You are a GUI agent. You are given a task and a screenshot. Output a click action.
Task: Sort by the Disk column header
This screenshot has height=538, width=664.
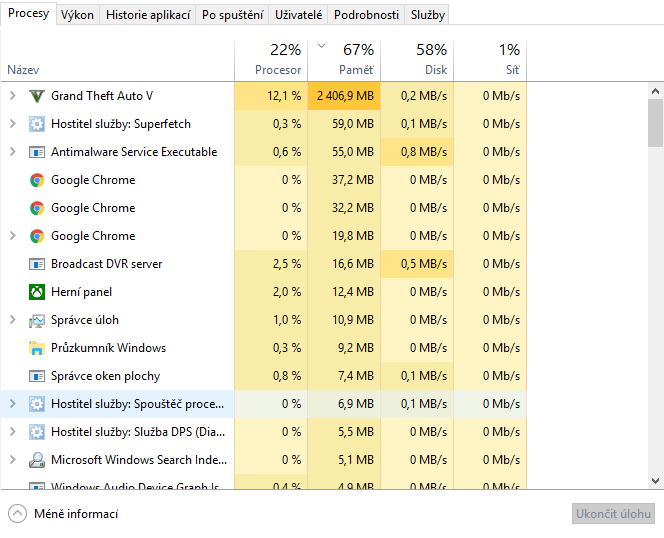417,60
